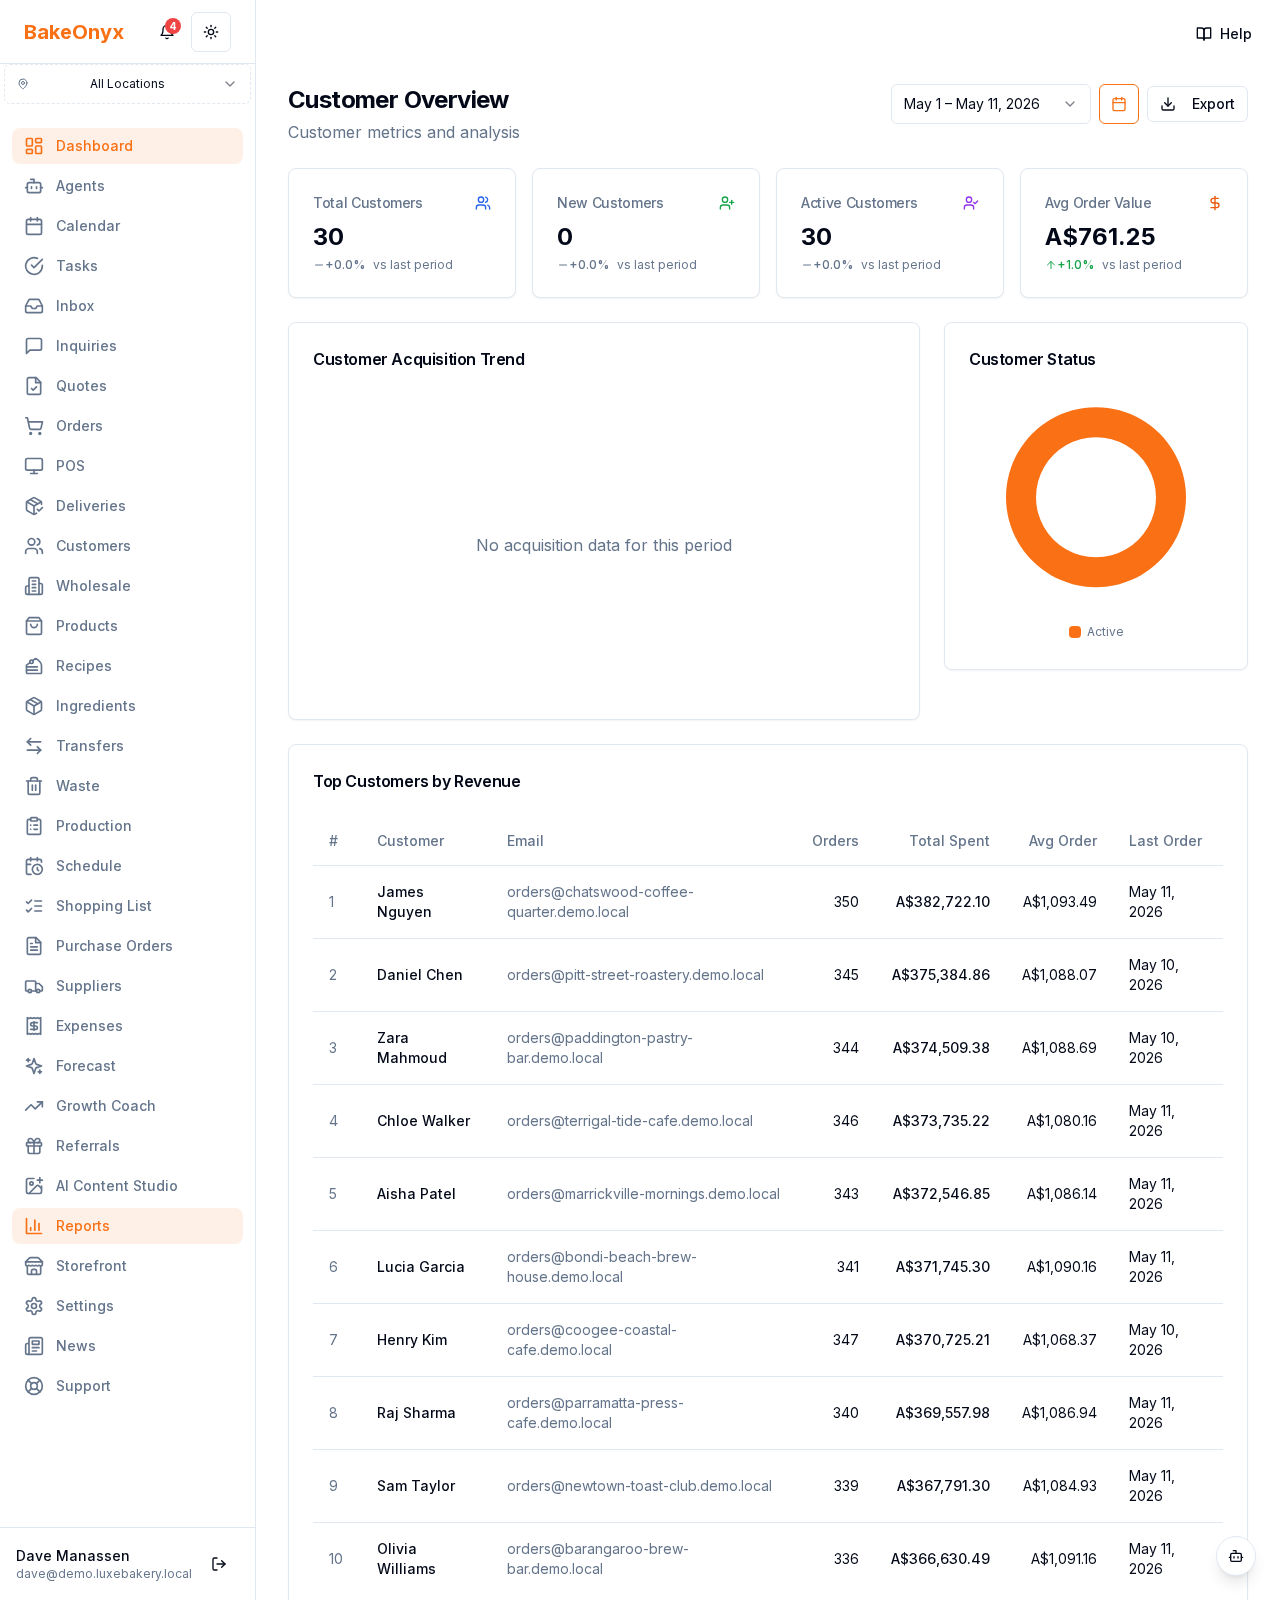This screenshot has width=1280, height=1600.
Task: Open Production clipboard icon
Action: pyautogui.click(x=34, y=826)
